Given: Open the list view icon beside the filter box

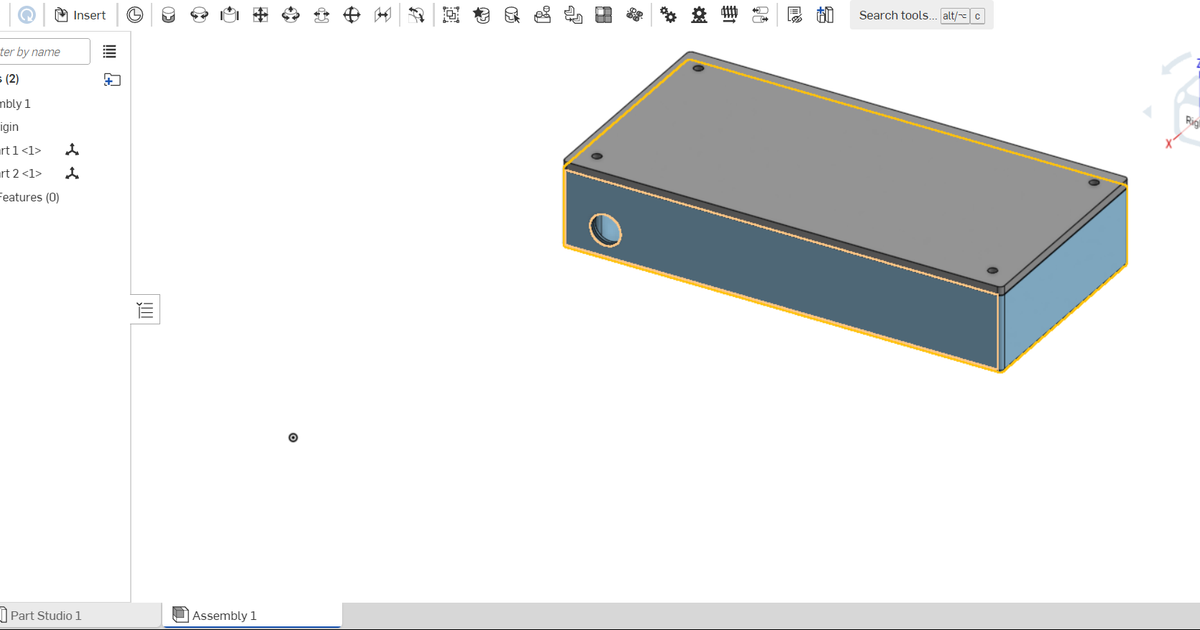Looking at the screenshot, I should click(x=109, y=51).
